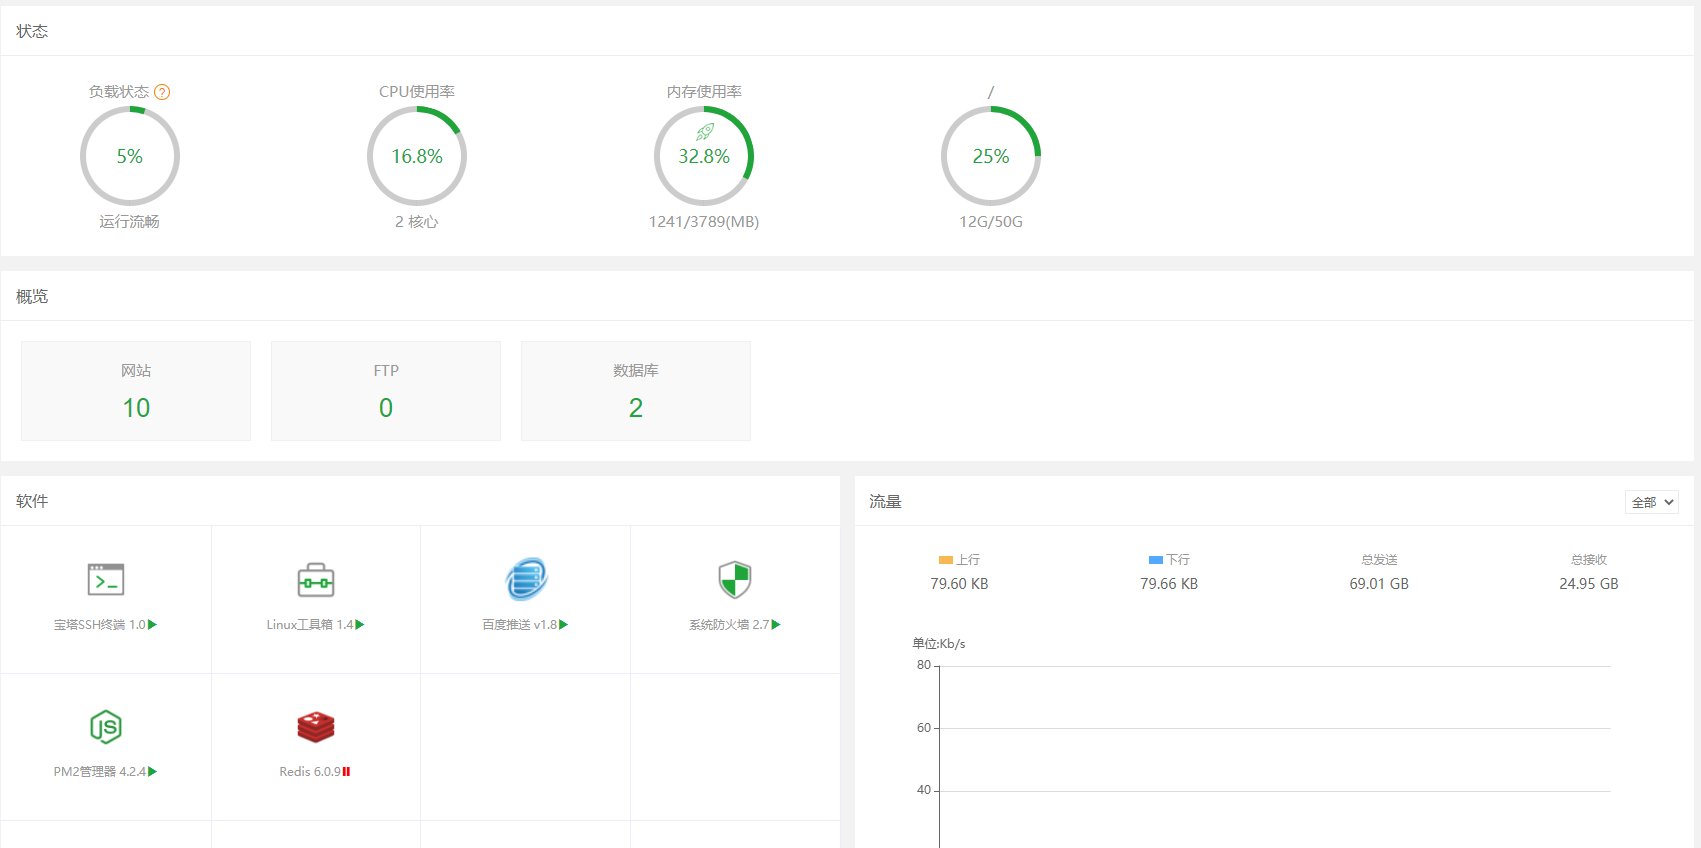Screen dimensions: 1701x848
Task: Click the help icon beside 负载状态
Action: tap(162, 92)
